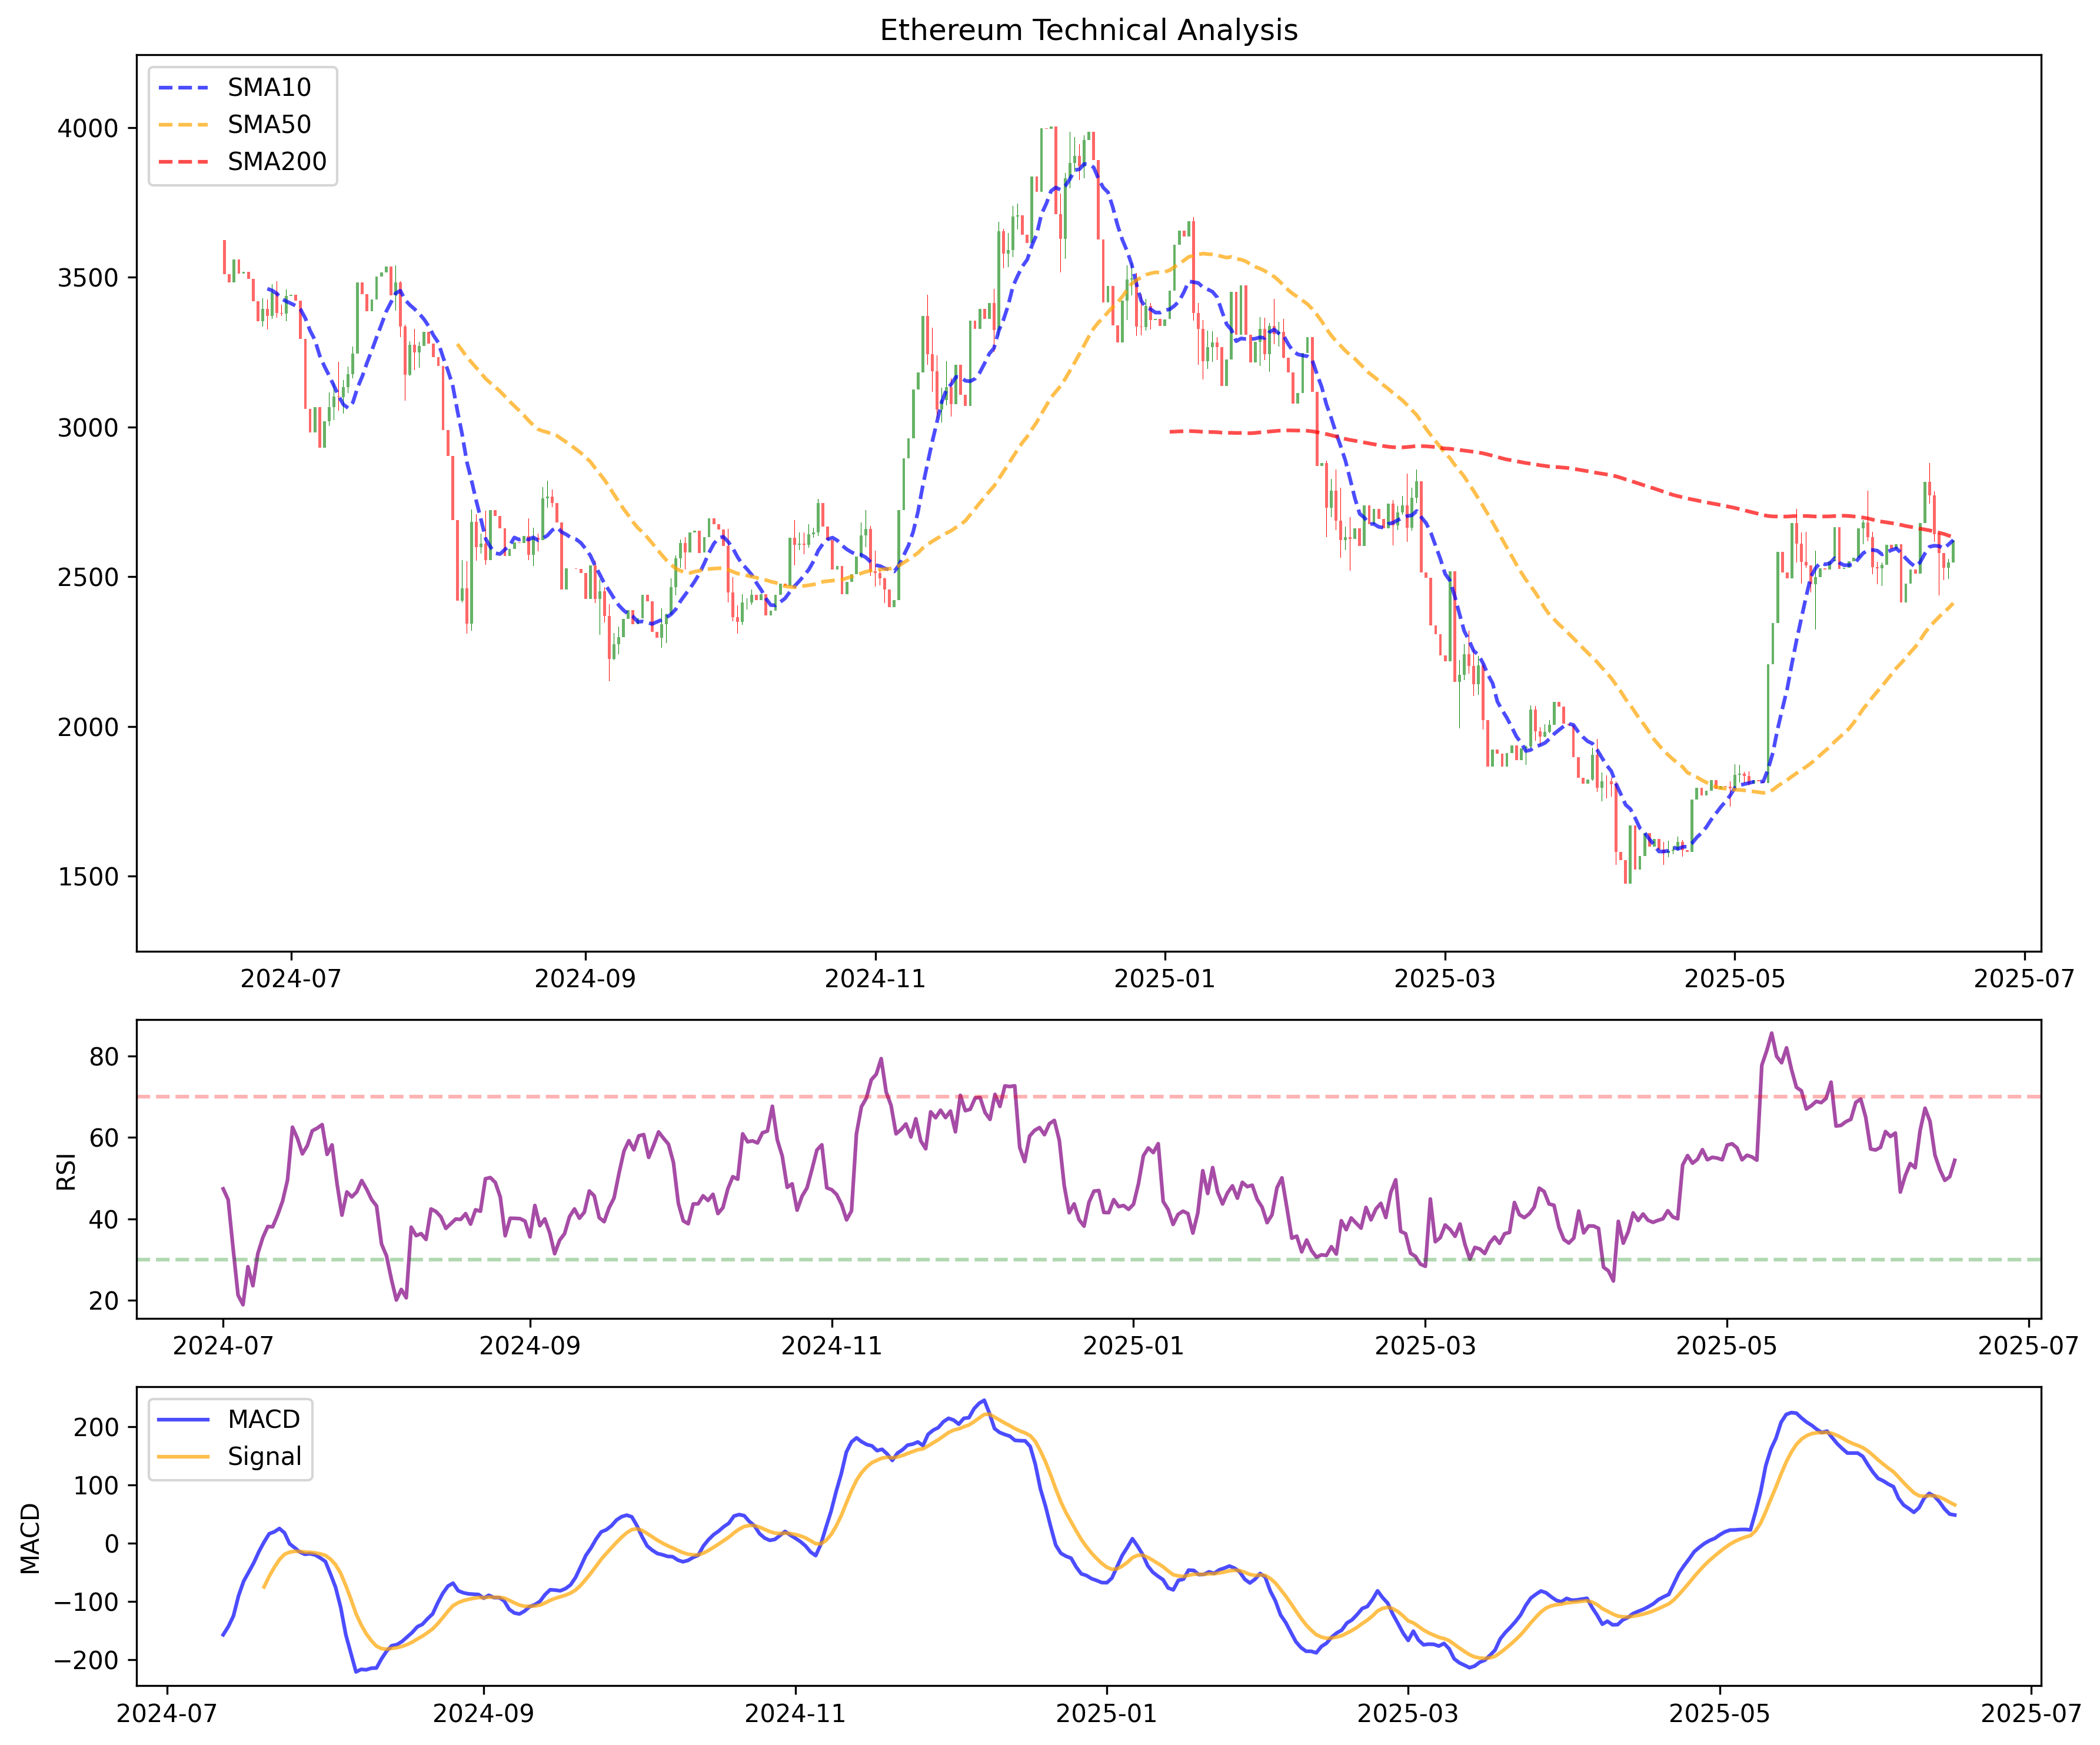
Task: Click the 2025-05 label under RSI chart
Action: click(1726, 1346)
